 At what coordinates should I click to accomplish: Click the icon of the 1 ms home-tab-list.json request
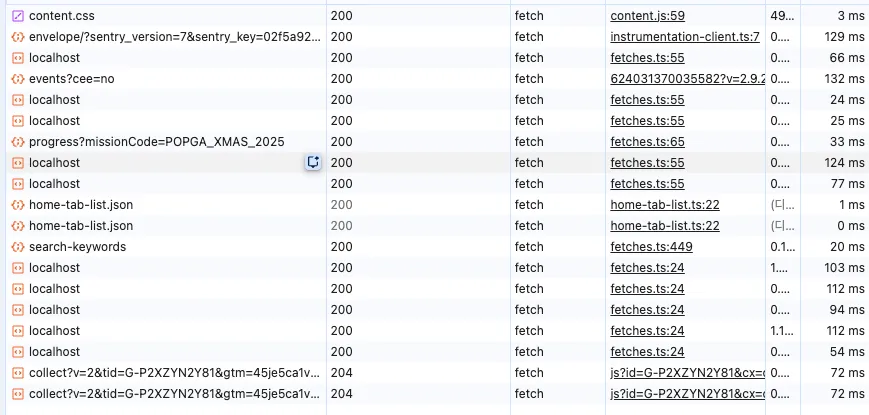coord(17,205)
